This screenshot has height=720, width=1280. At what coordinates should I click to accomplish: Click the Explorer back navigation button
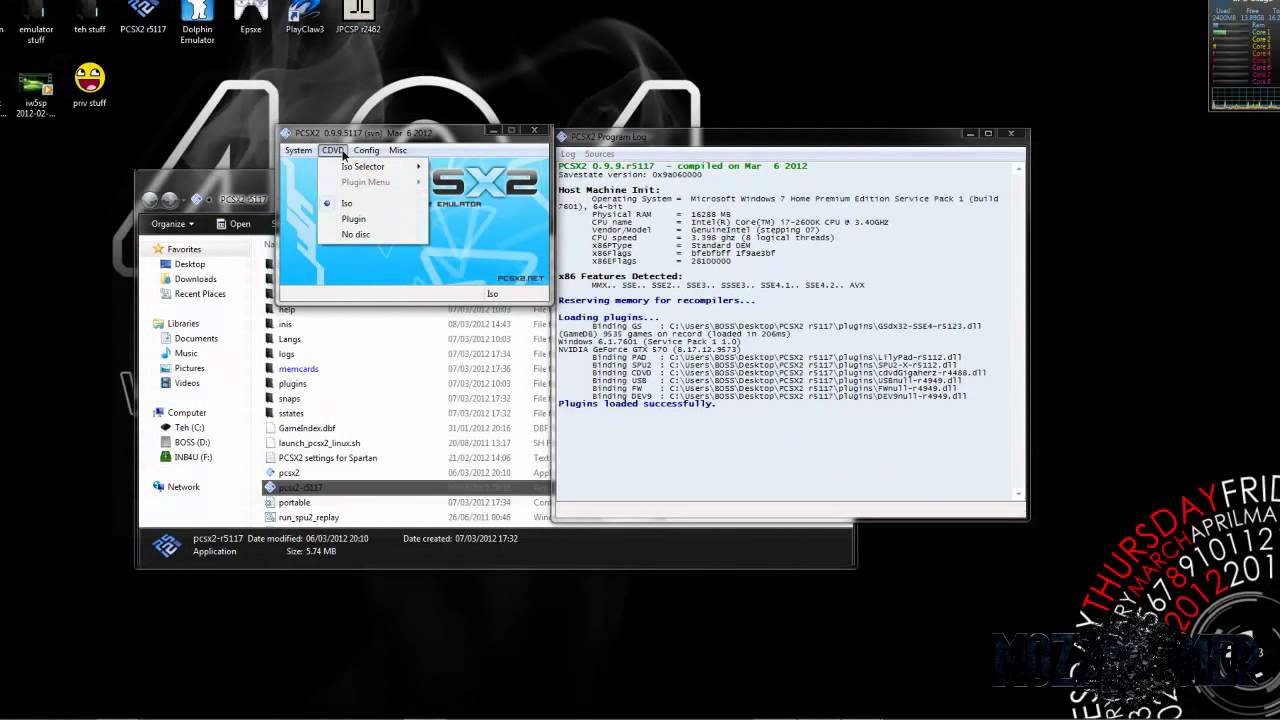[150, 200]
